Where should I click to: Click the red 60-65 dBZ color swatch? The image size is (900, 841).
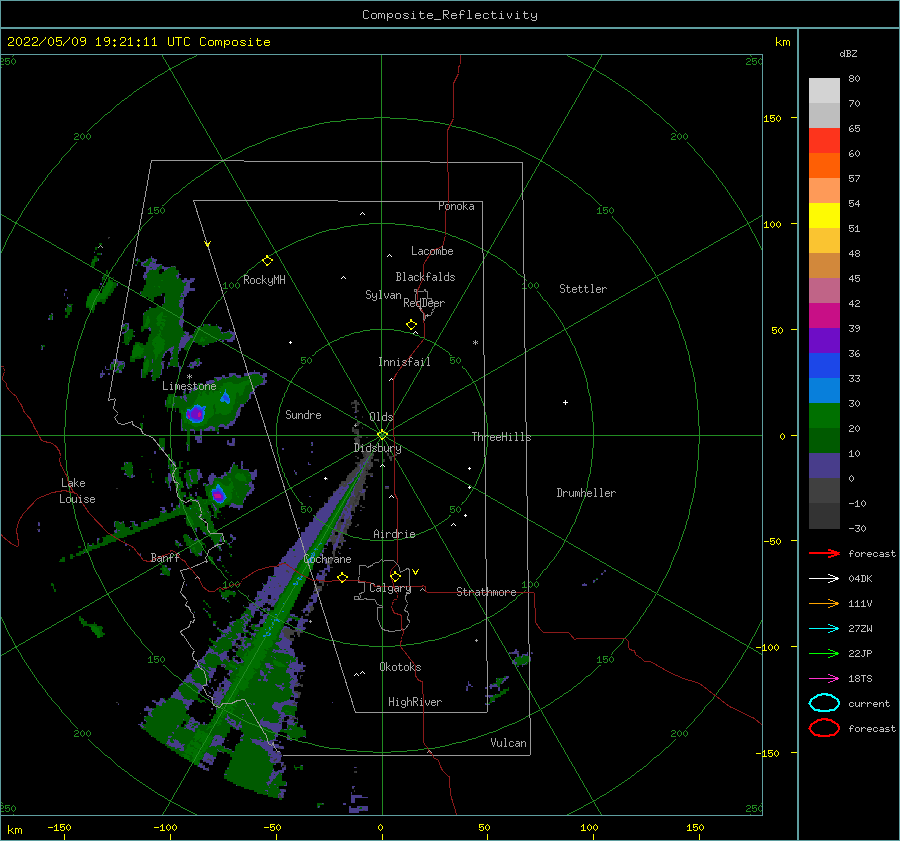[x=824, y=141]
